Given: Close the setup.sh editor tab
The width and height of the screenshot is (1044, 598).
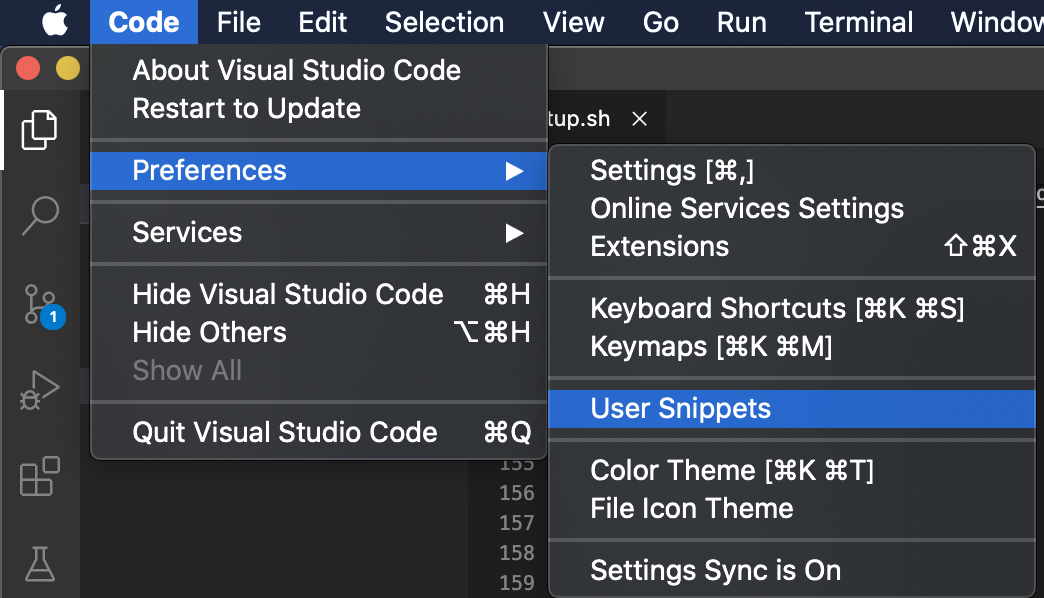Looking at the screenshot, I should 640,119.
